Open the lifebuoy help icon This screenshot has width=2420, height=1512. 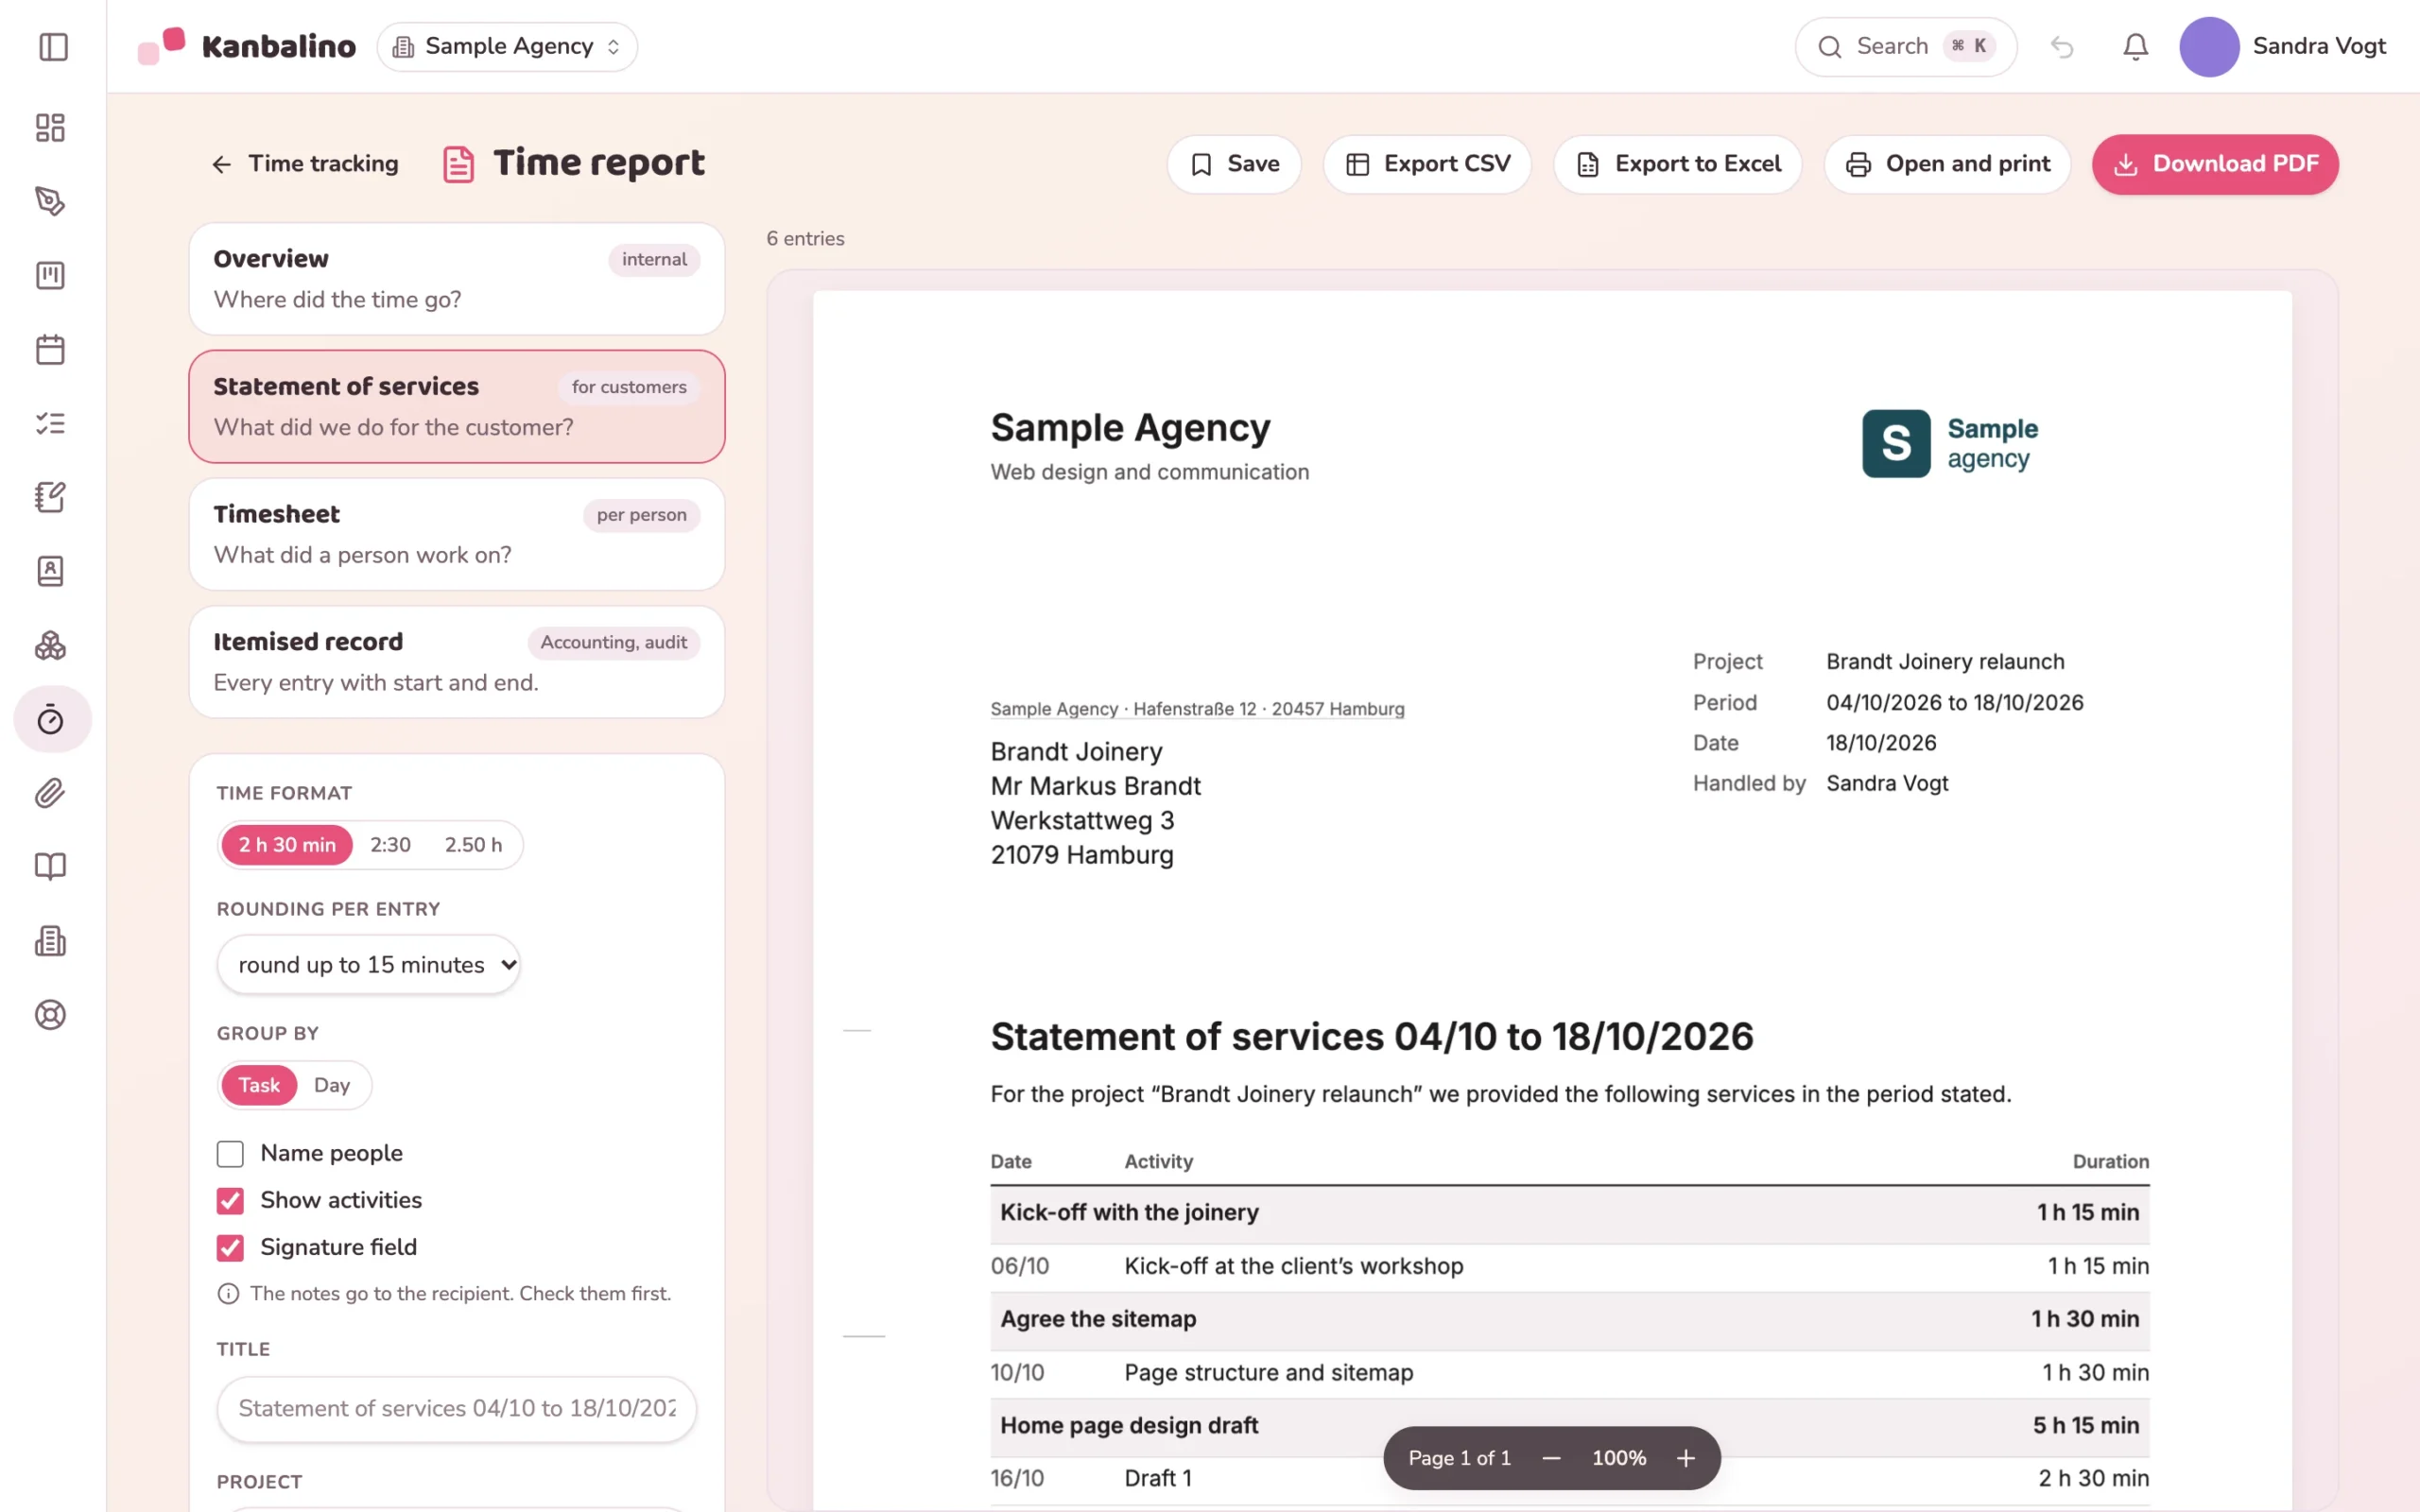pyautogui.click(x=50, y=1015)
